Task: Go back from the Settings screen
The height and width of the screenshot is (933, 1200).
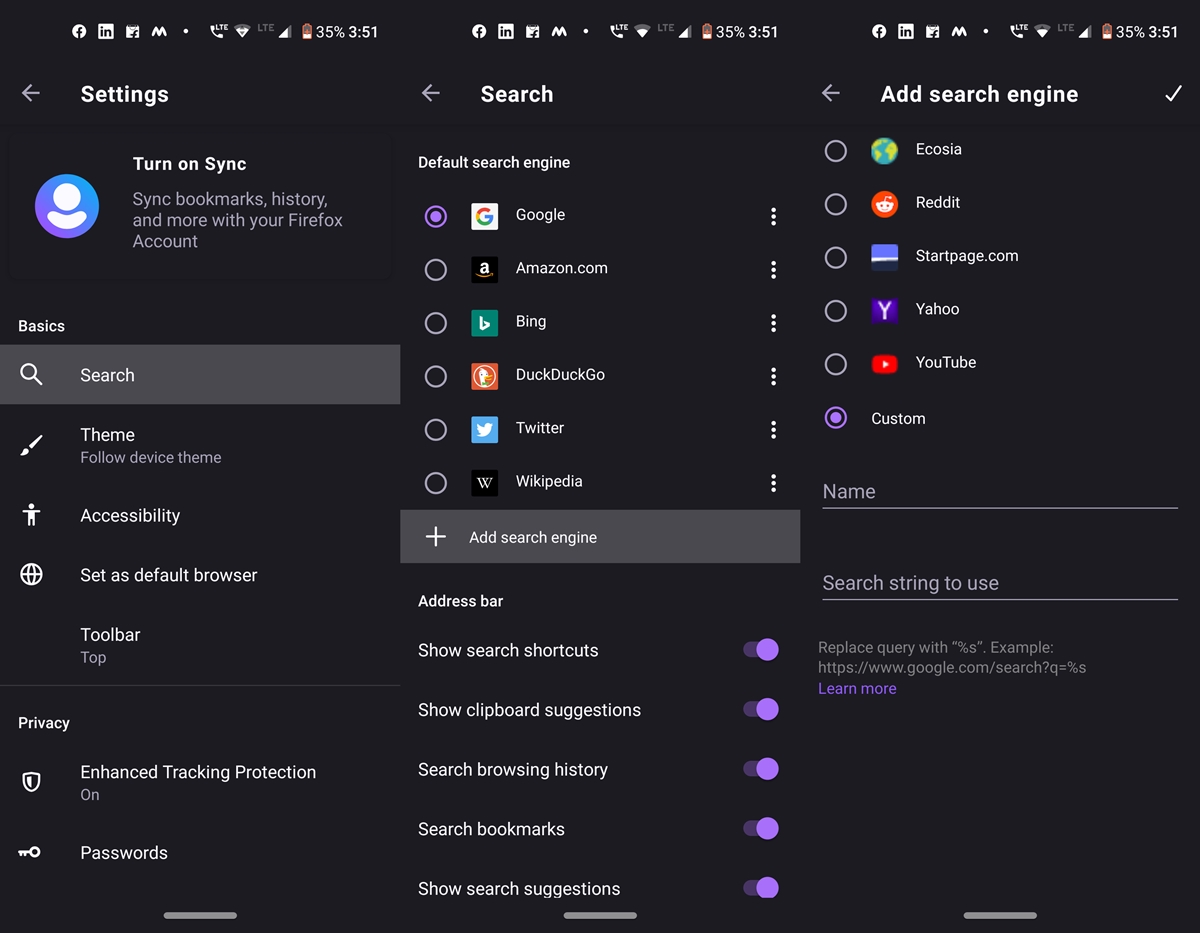Action: (31, 93)
